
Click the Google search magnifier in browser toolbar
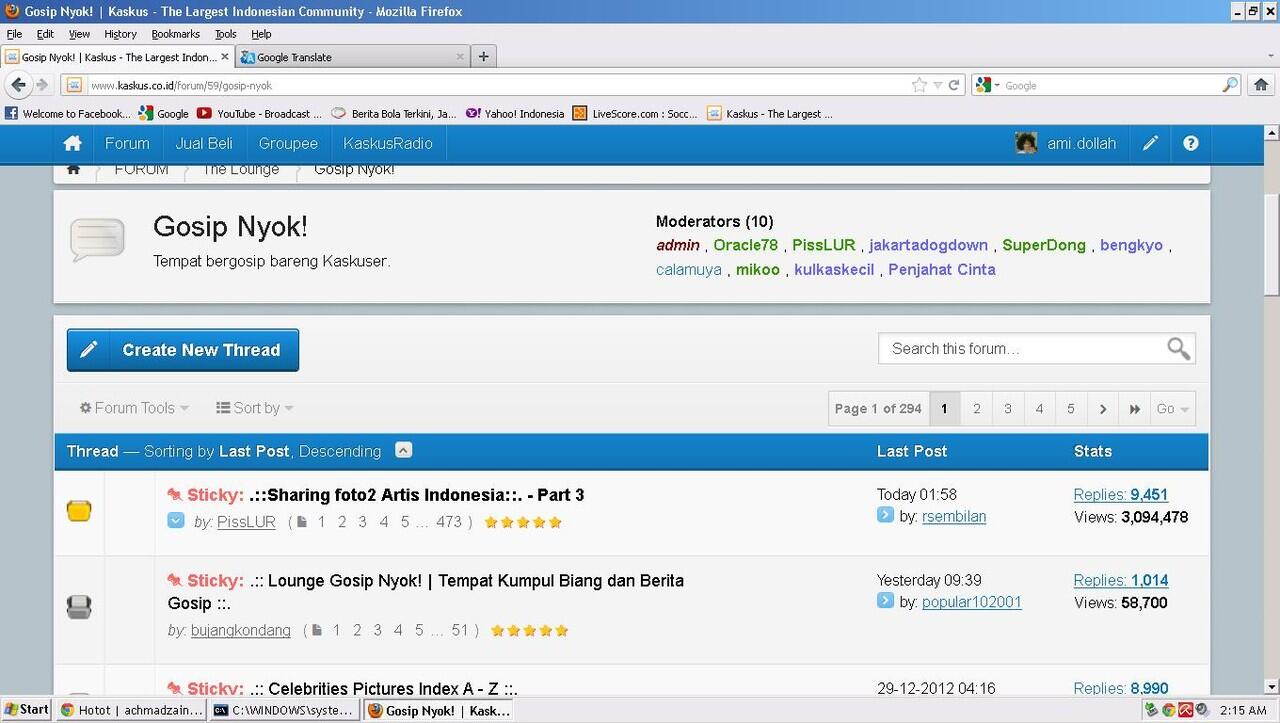tap(1230, 85)
